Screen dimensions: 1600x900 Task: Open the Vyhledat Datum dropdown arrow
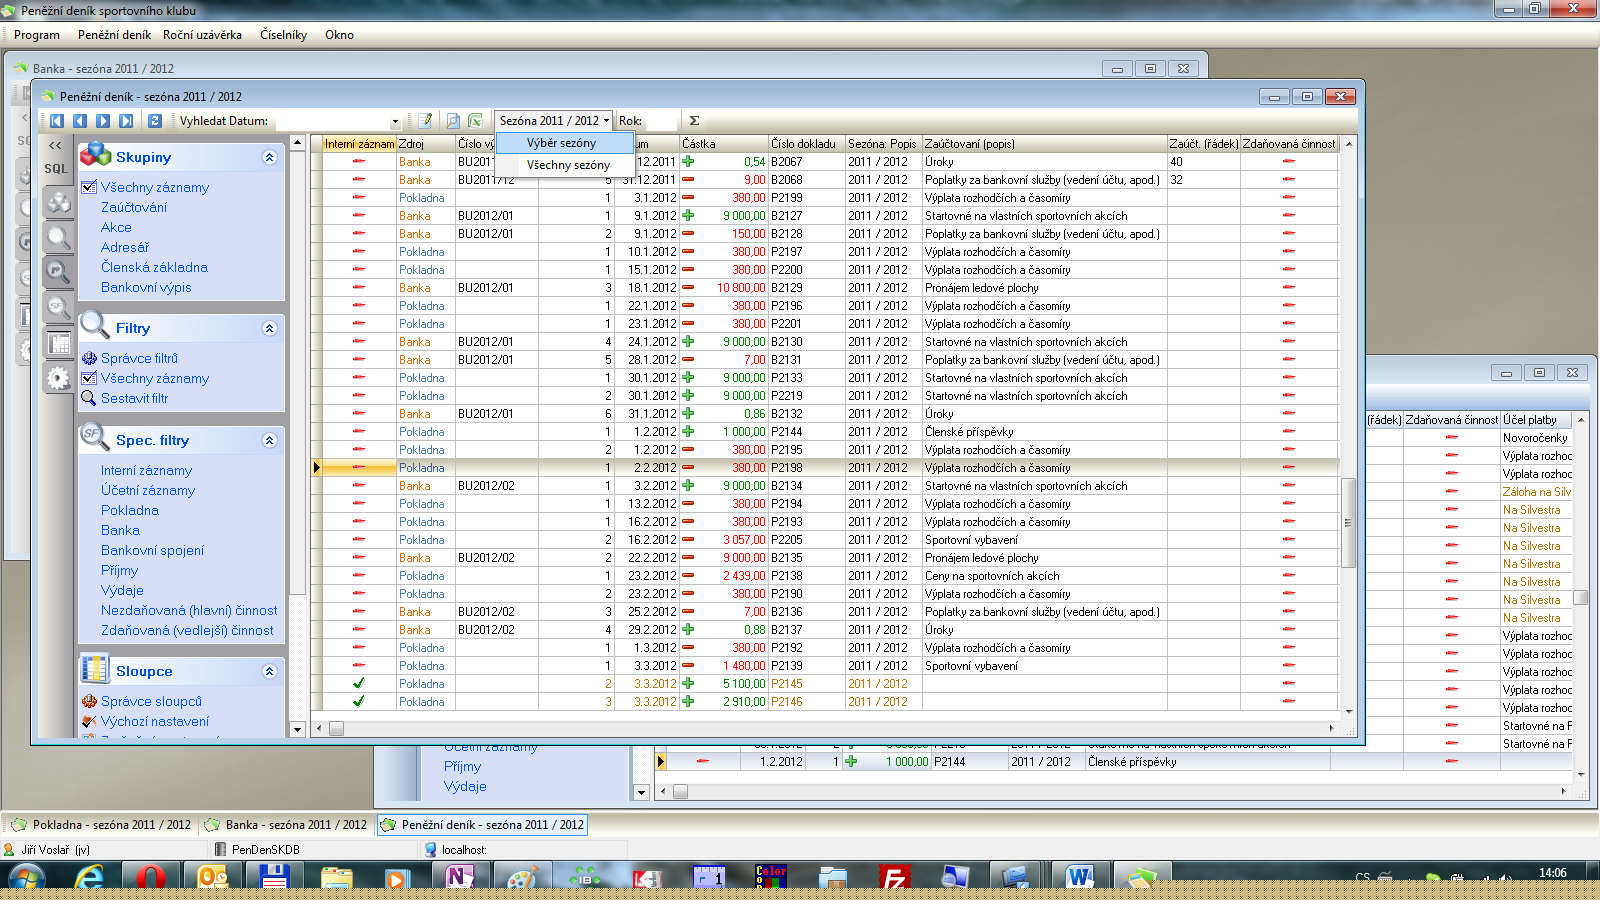[395, 121]
